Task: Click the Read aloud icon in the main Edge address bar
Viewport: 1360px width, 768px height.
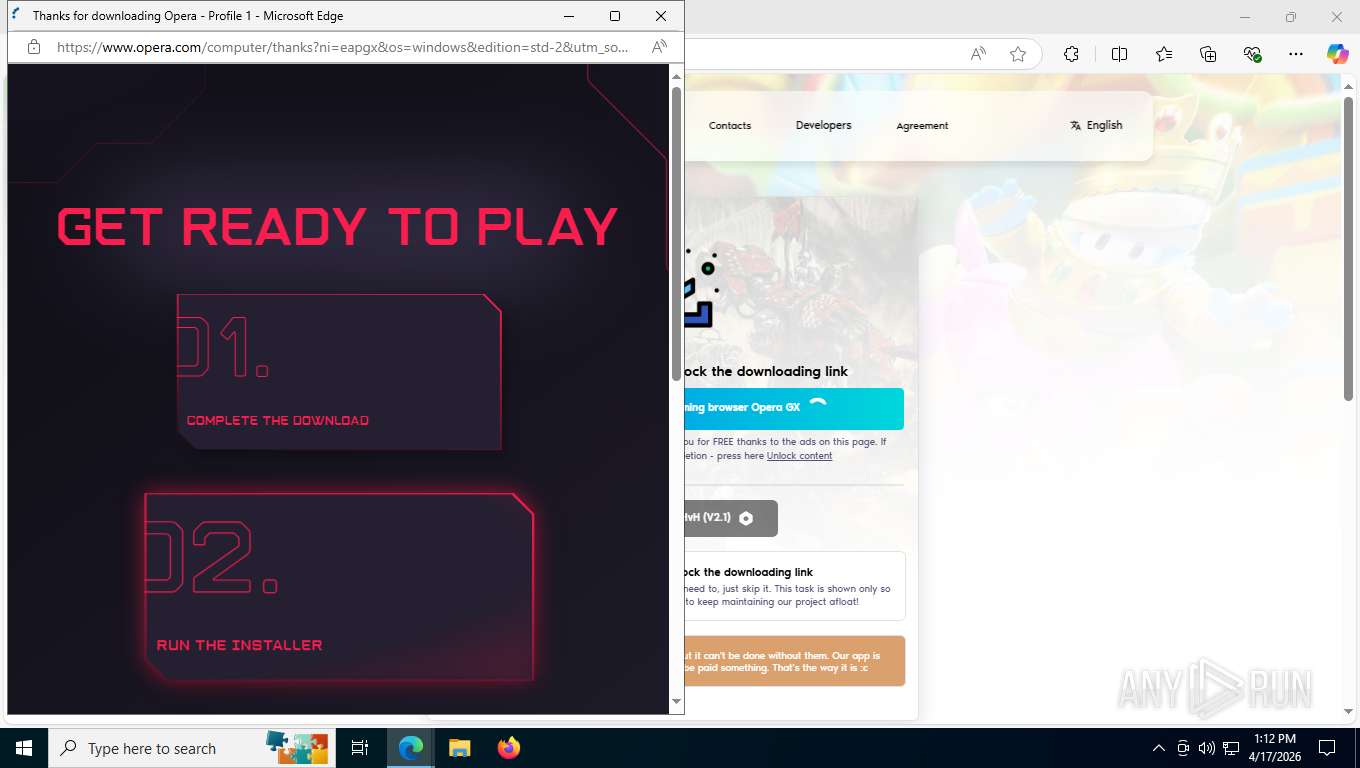Action: [x=978, y=55]
